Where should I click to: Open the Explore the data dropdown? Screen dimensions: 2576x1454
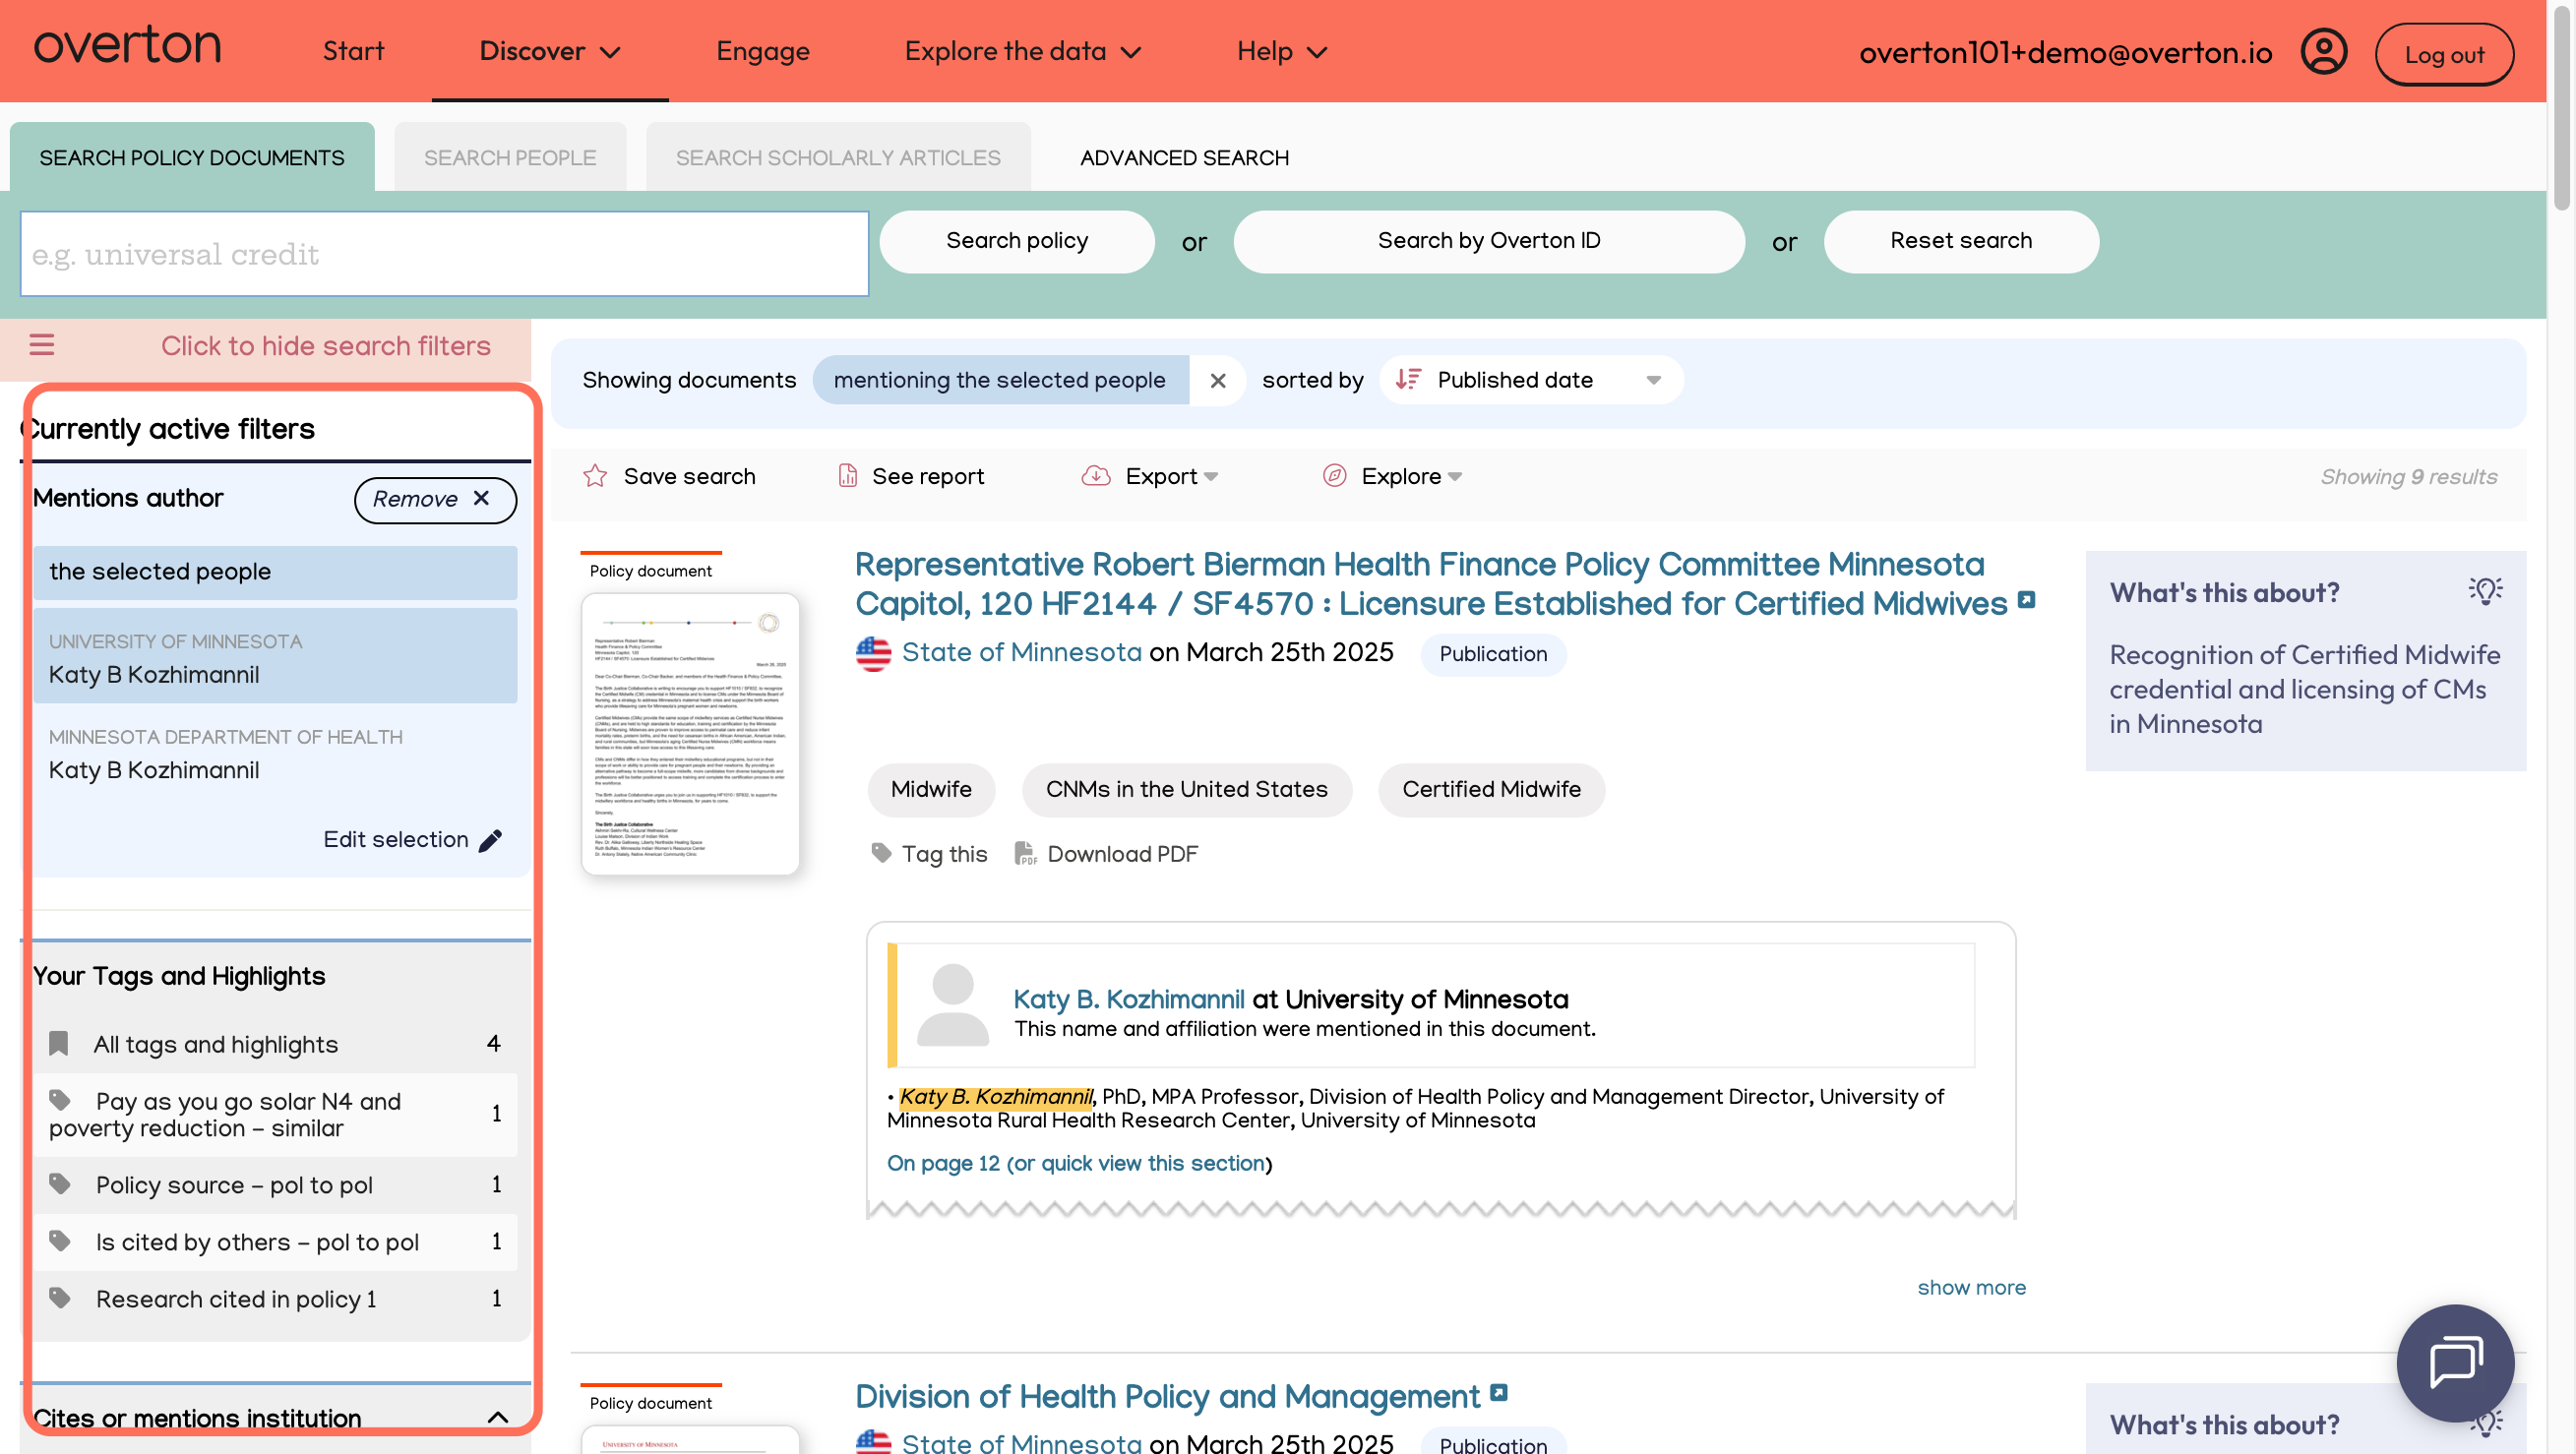pos(1022,52)
